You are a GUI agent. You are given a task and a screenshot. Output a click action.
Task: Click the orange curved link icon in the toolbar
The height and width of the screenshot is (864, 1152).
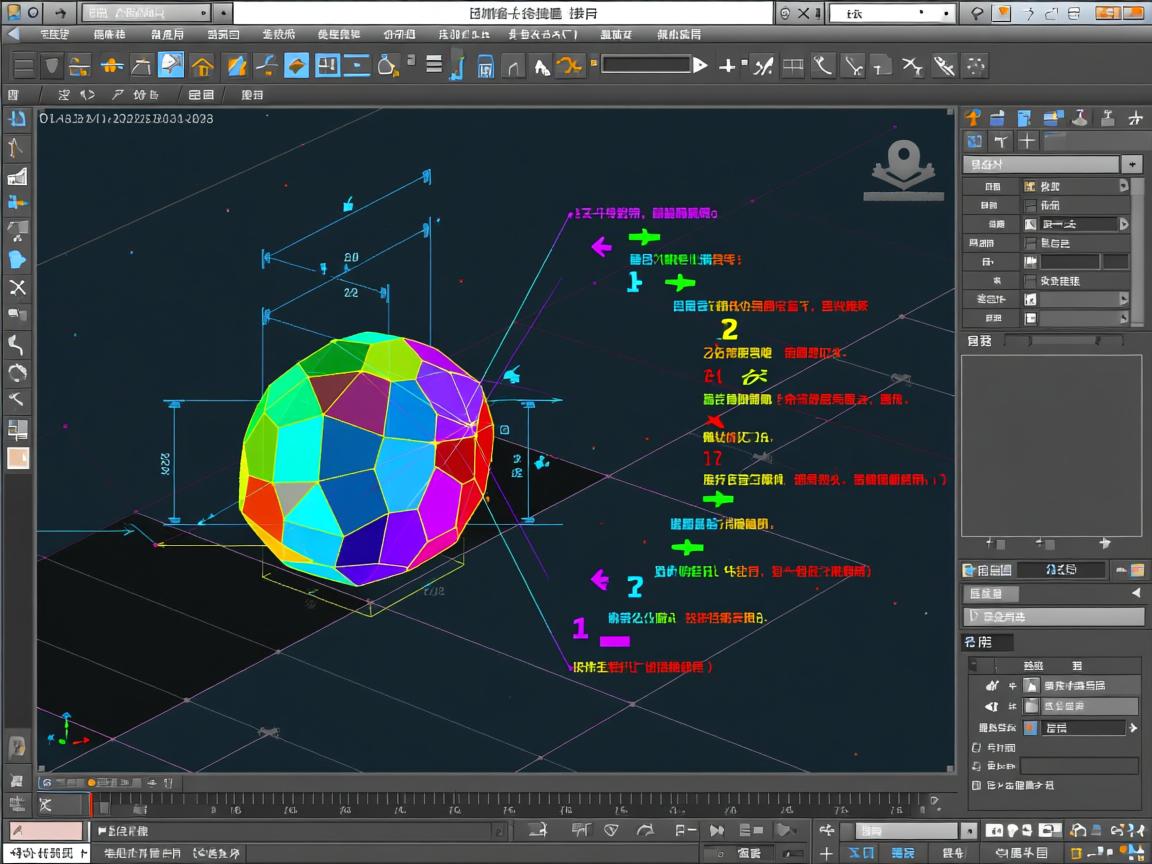coord(569,66)
